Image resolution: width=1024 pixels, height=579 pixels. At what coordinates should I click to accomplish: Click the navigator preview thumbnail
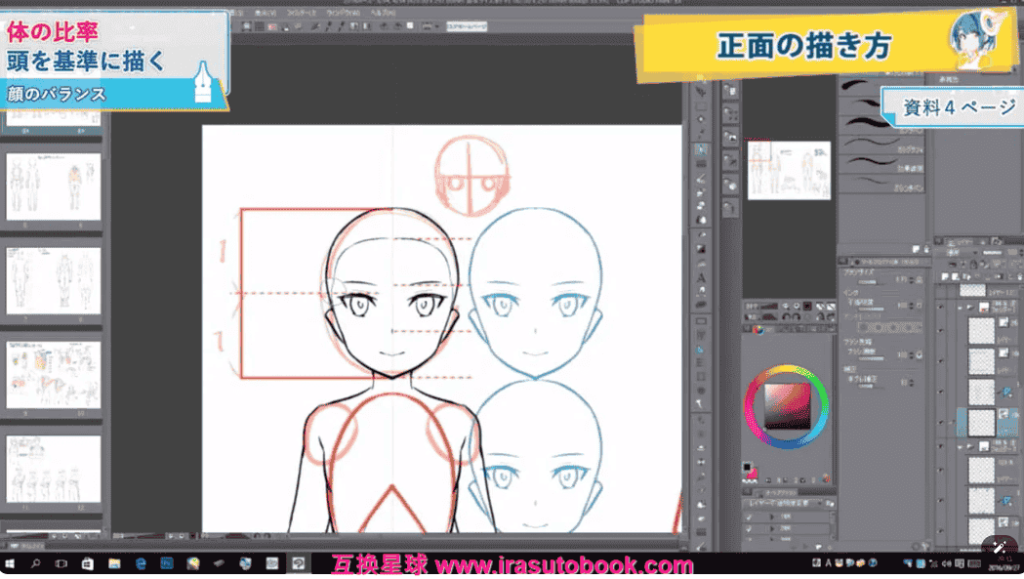tap(788, 170)
